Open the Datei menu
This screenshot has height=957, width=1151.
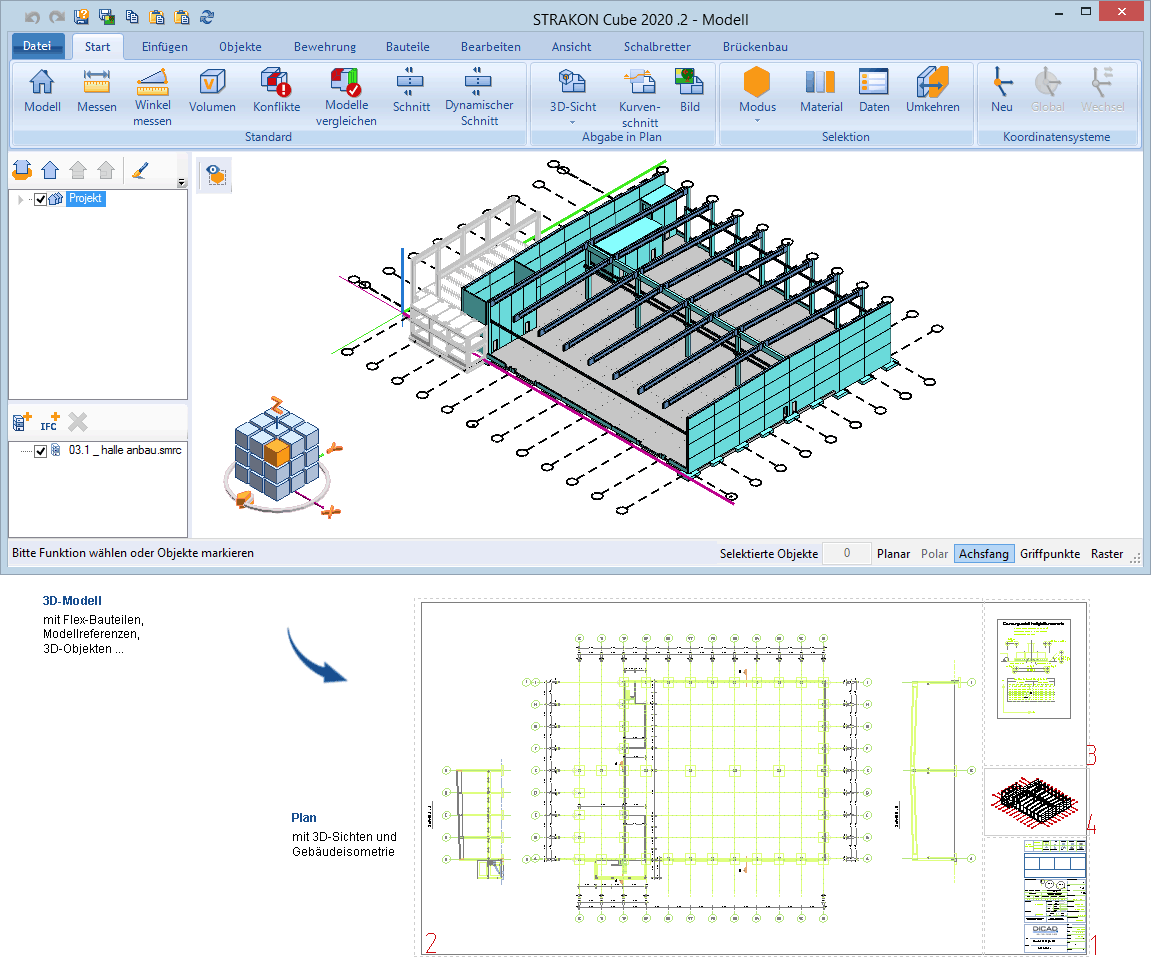click(x=37, y=46)
